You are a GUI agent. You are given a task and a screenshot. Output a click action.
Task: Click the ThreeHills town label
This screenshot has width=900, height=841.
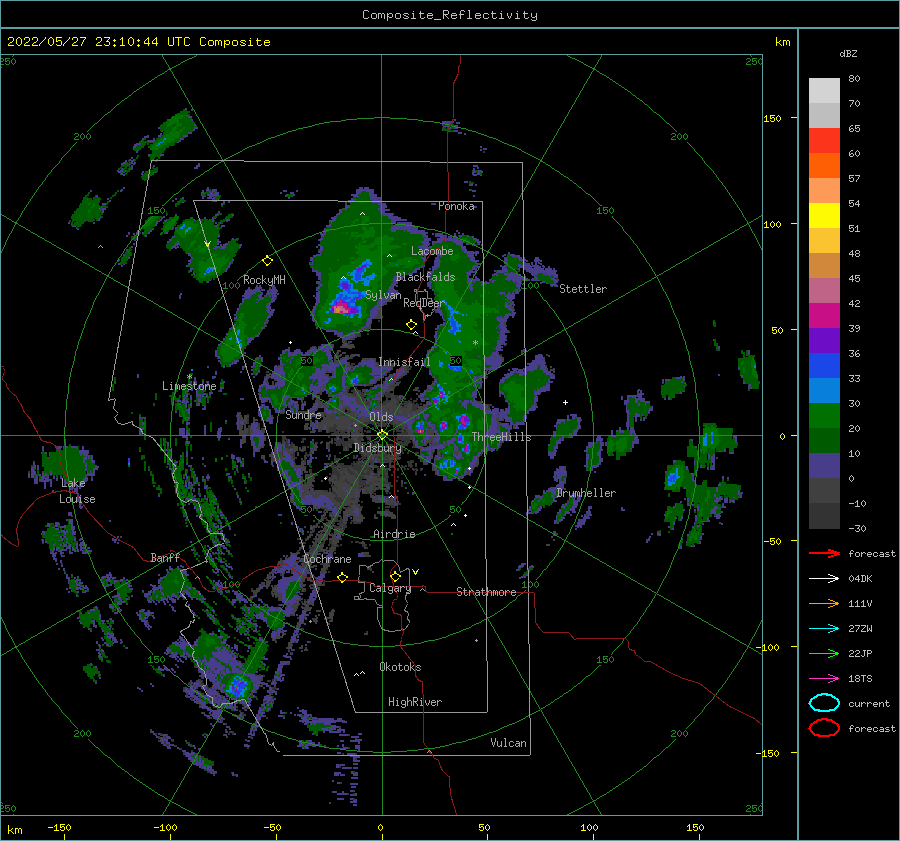(501, 437)
